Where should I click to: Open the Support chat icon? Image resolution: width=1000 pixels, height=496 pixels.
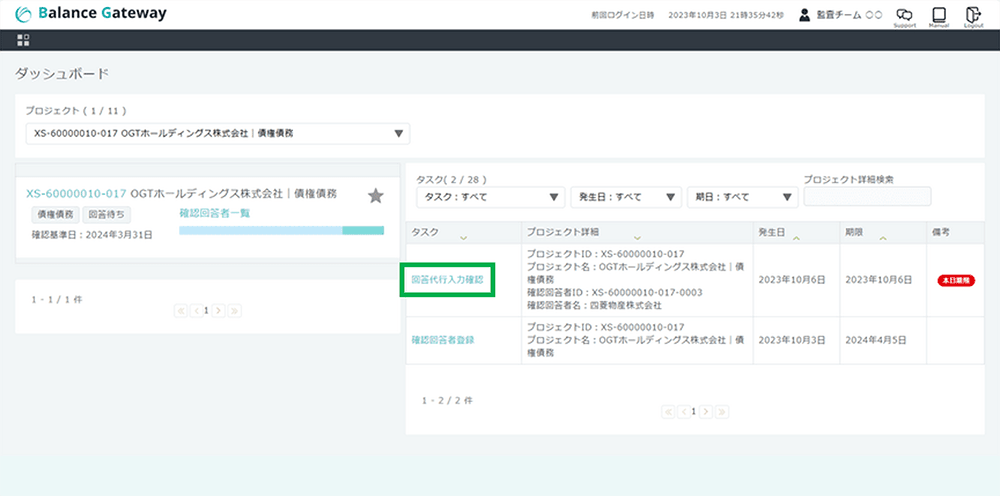[904, 16]
